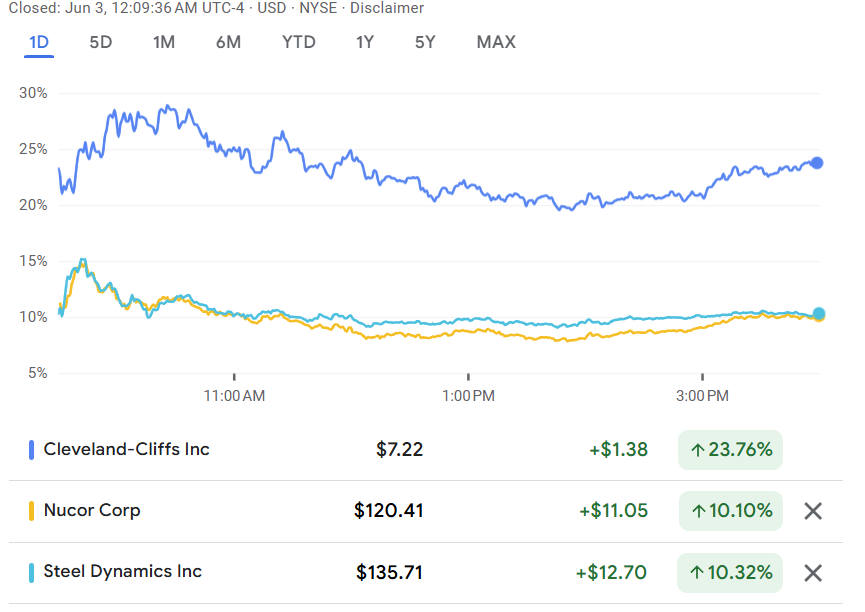Screen dimensions: 865x612
Task: Open the Disclaimer link
Action: coord(387,8)
